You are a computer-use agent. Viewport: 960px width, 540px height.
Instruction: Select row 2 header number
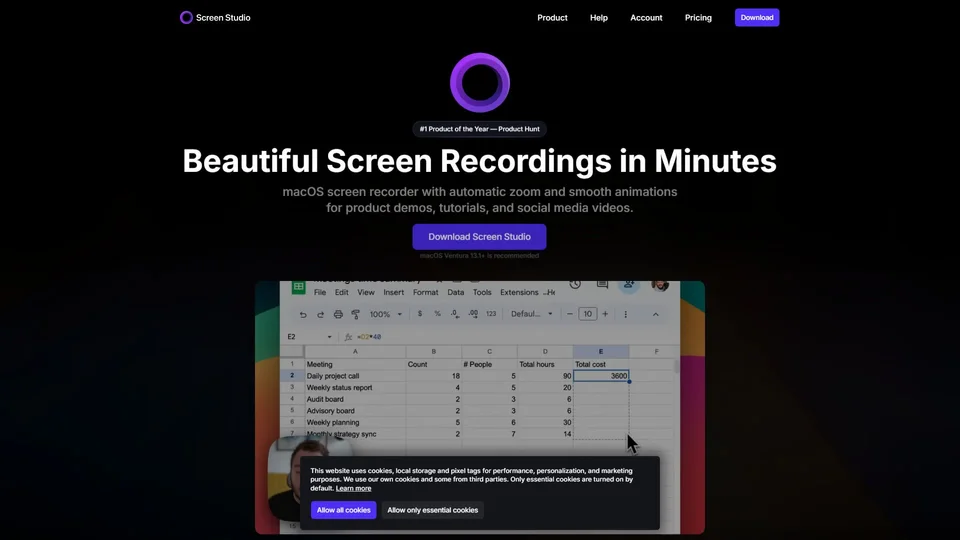[x=292, y=376]
